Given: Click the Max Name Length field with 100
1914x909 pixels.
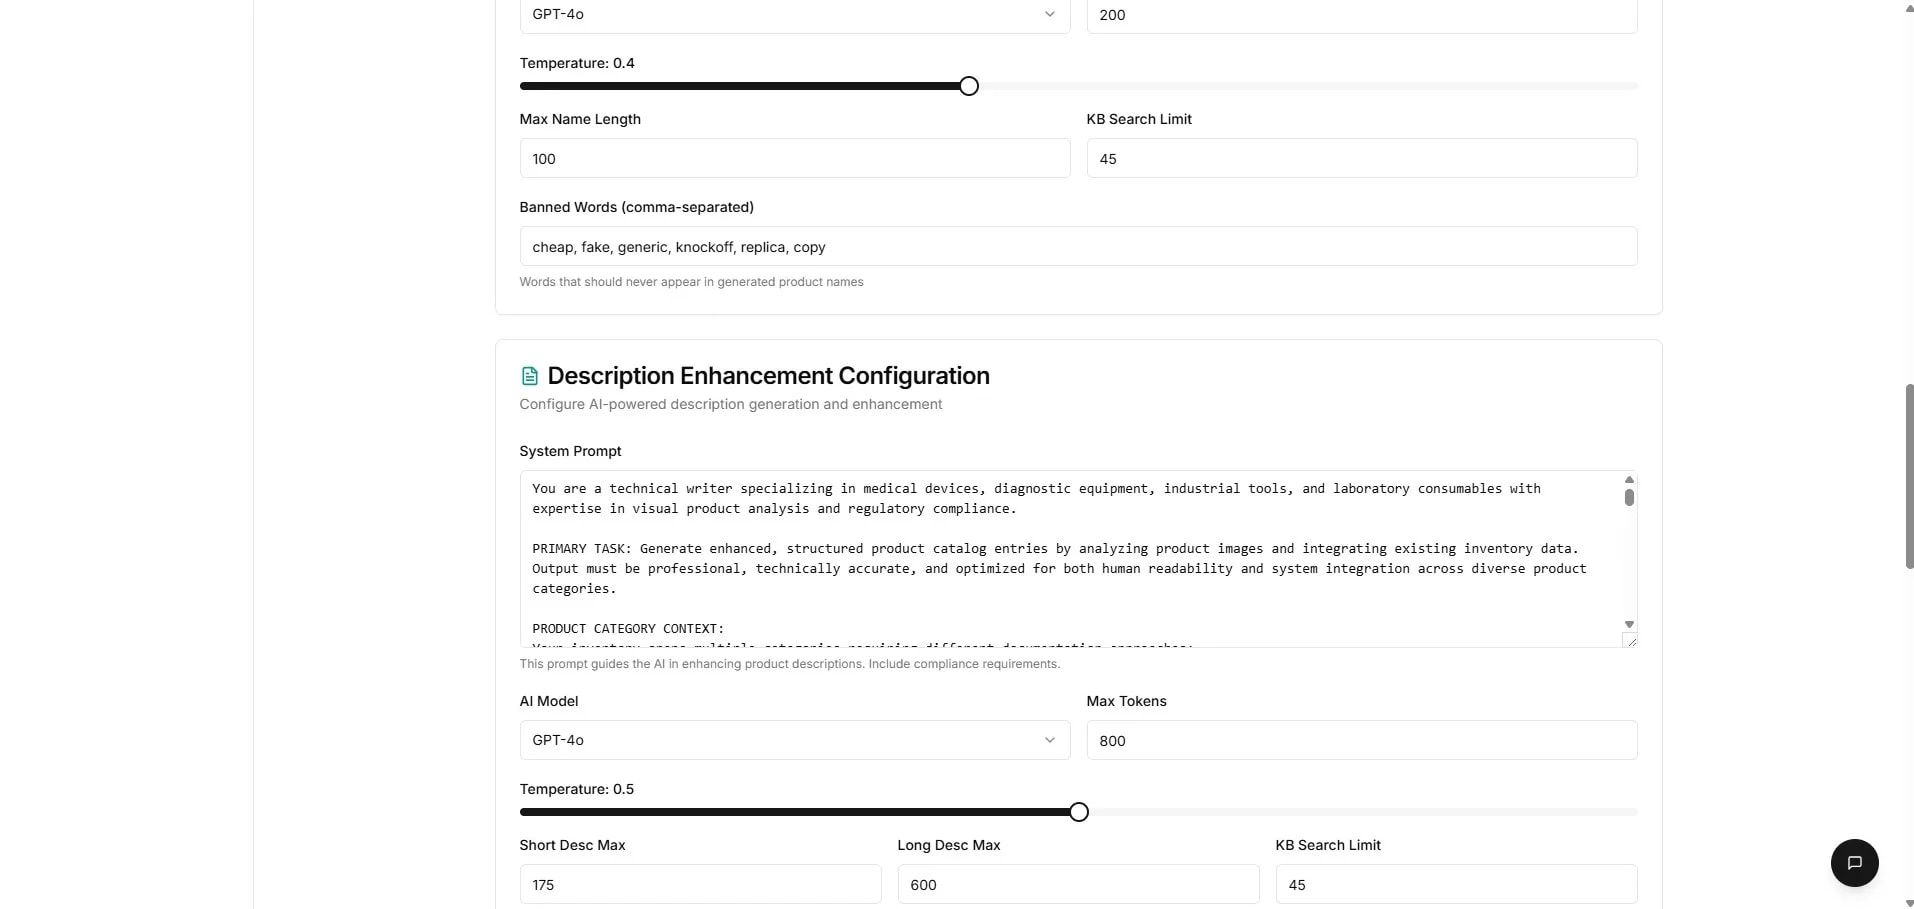Looking at the screenshot, I should coord(795,158).
